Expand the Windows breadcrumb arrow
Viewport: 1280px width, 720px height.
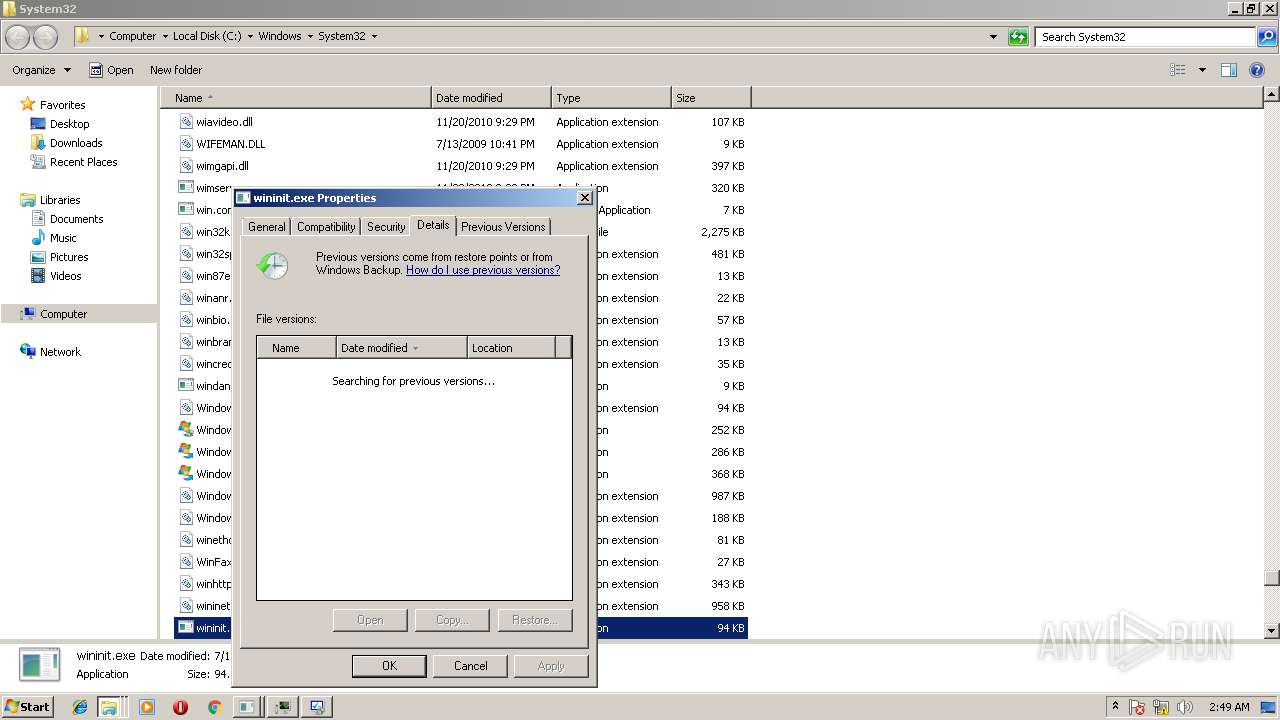click(x=310, y=37)
